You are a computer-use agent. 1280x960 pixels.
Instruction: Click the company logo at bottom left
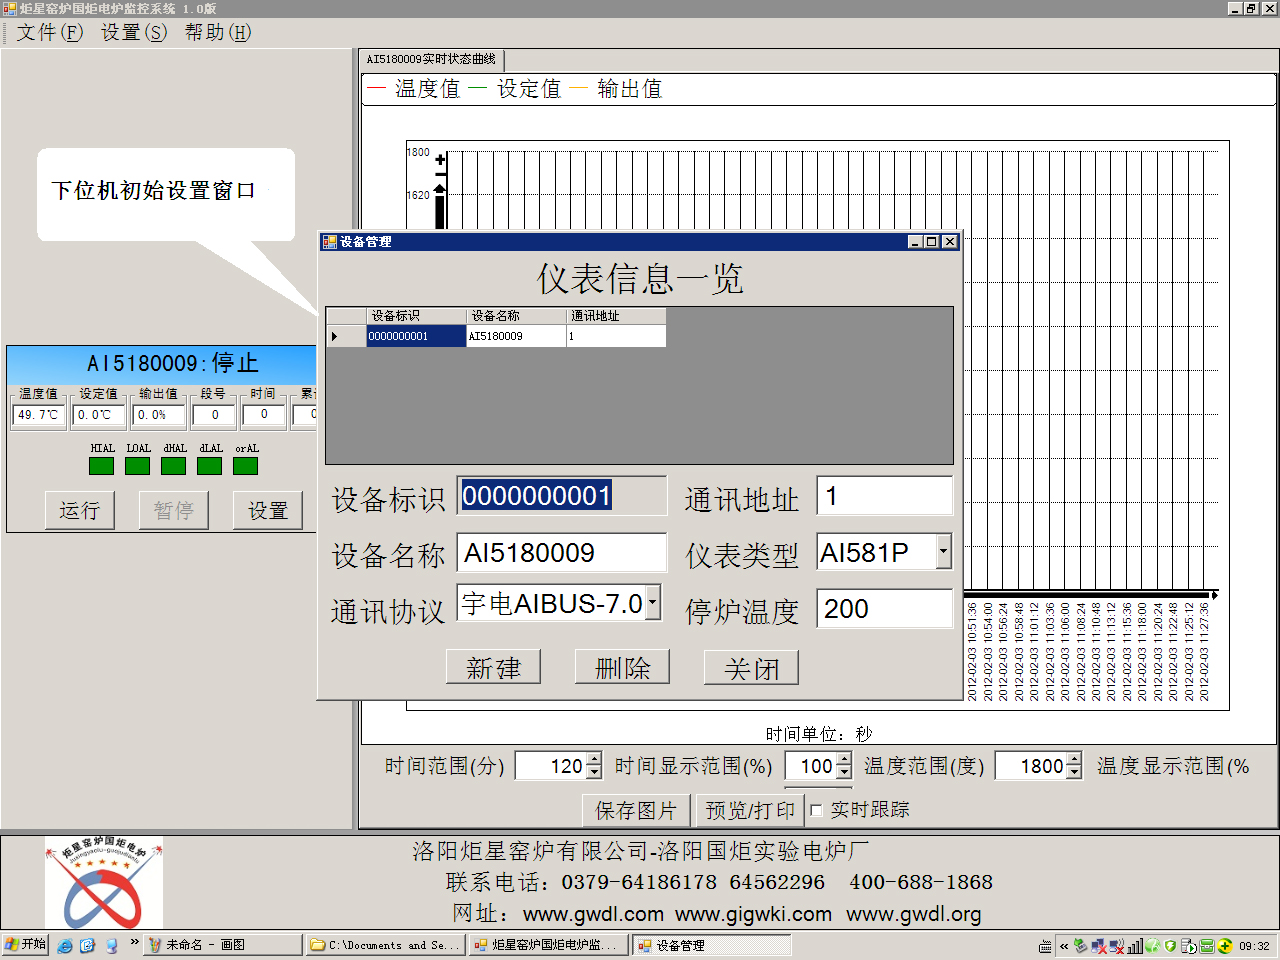coord(103,882)
